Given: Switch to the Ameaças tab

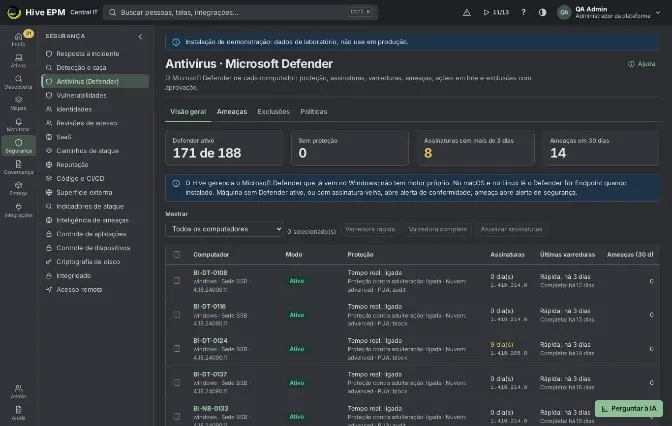Looking at the screenshot, I should (x=232, y=111).
